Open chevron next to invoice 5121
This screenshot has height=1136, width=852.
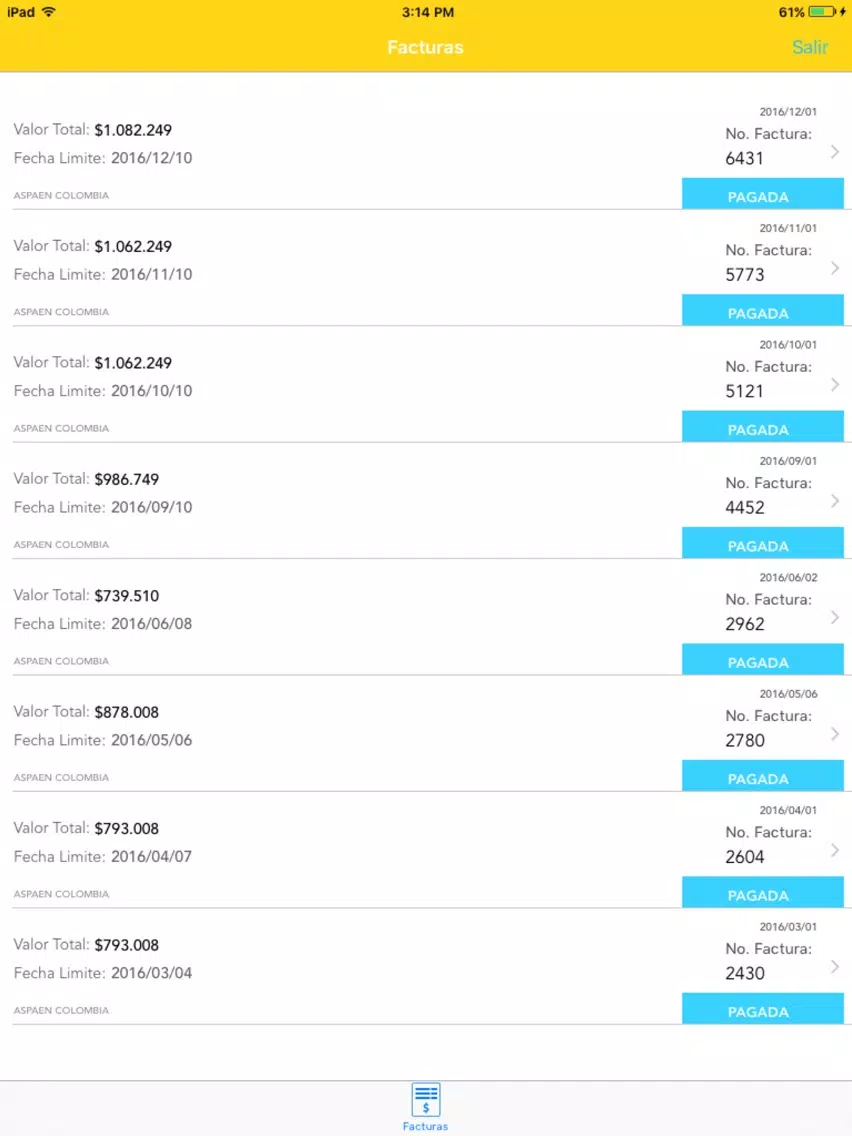(x=835, y=385)
